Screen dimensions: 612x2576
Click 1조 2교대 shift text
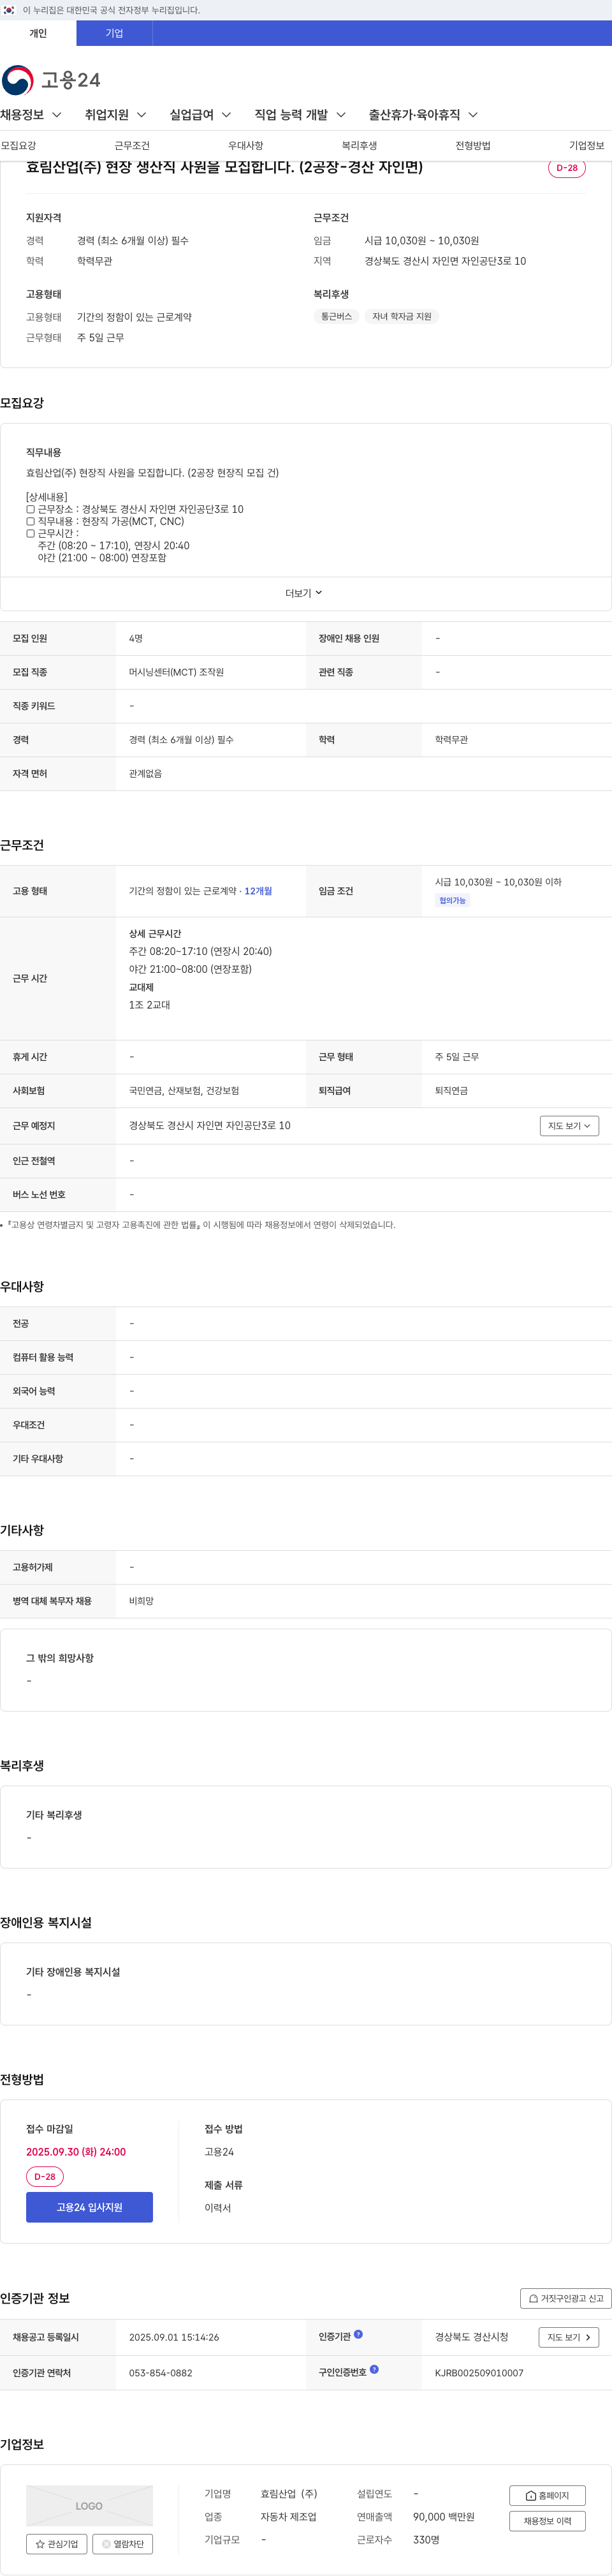[149, 1005]
